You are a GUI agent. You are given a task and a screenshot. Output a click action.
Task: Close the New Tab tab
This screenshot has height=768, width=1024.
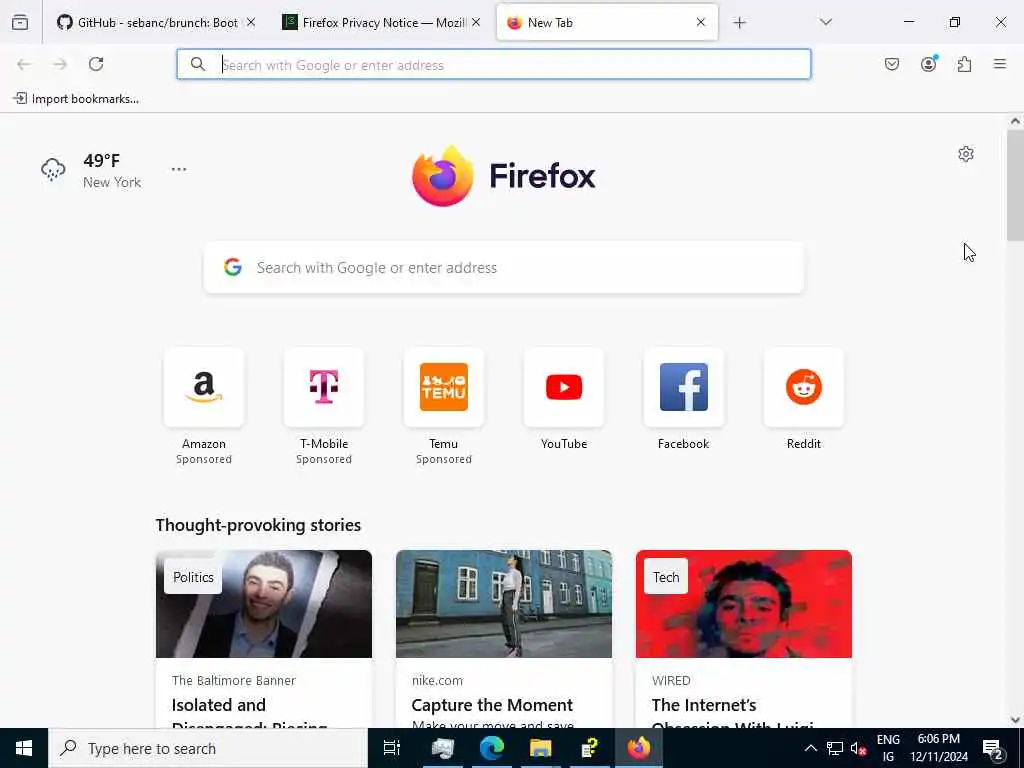click(x=701, y=22)
